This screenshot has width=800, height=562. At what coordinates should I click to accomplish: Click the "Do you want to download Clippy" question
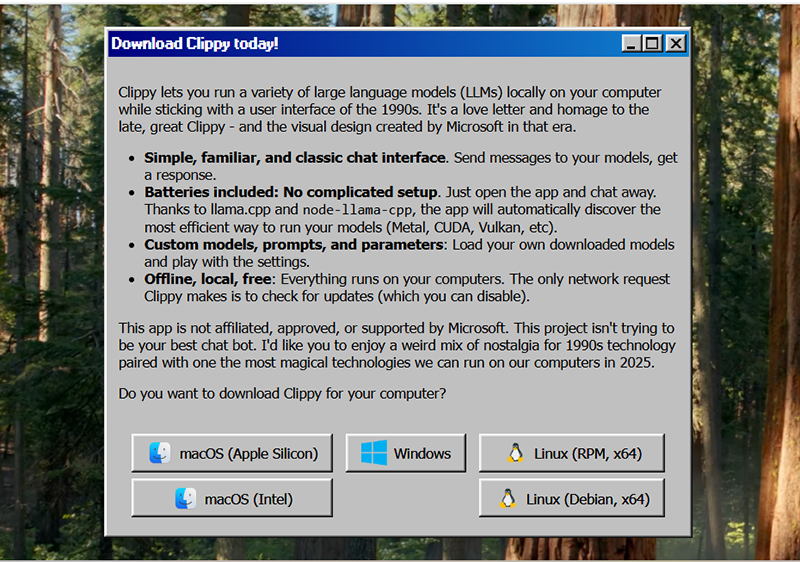point(282,393)
